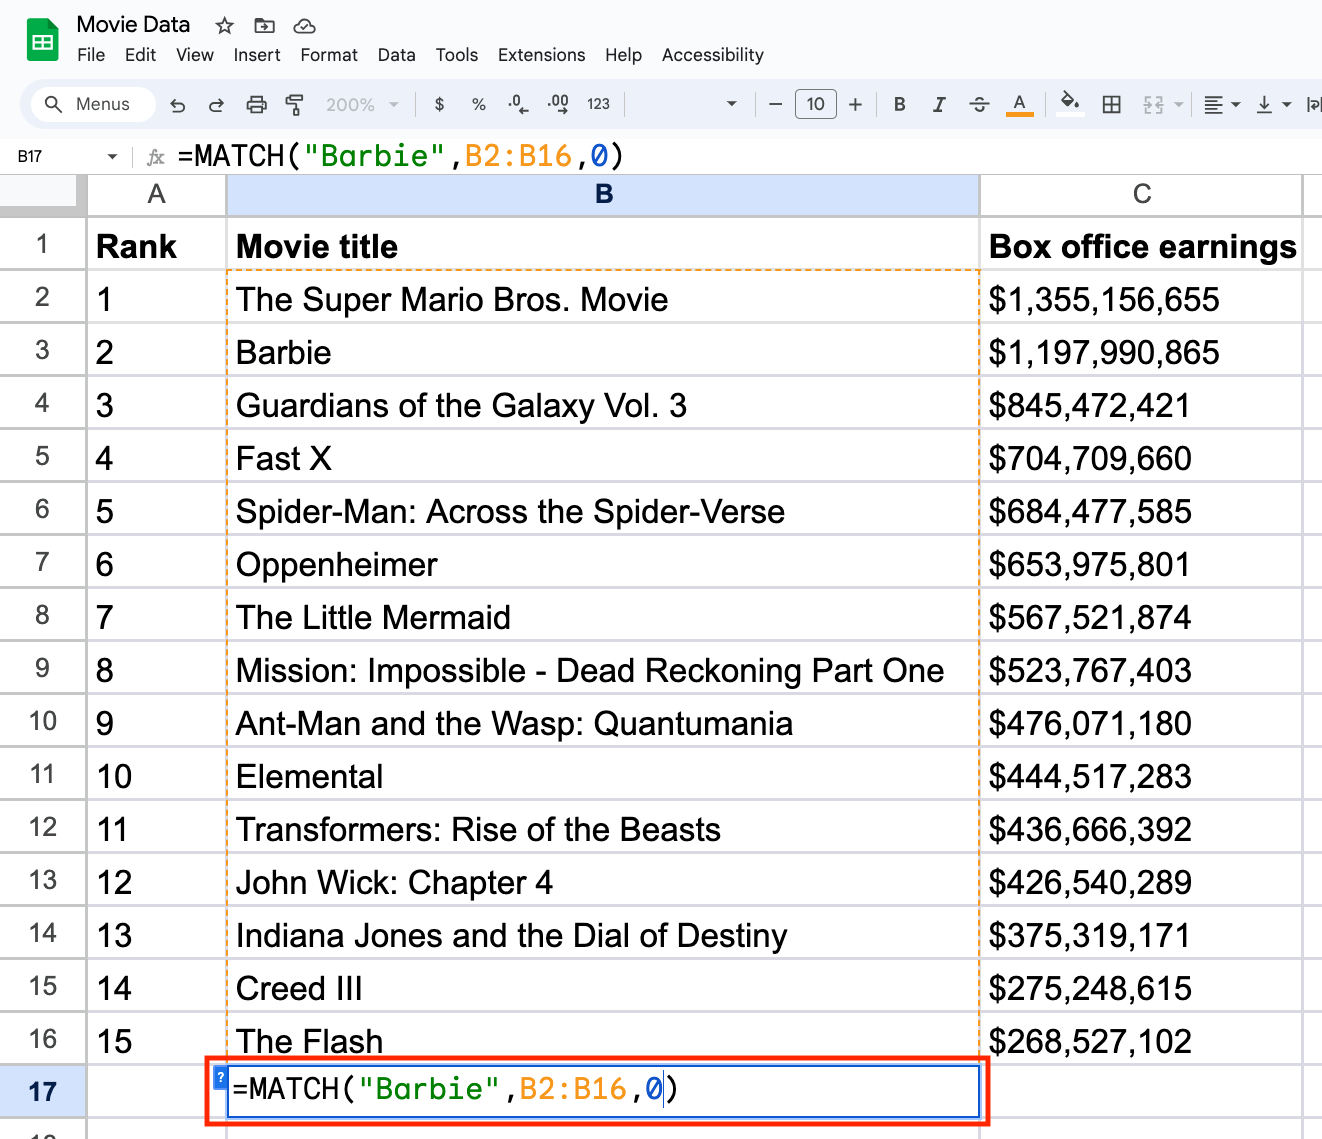The image size is (1322, 1139).
Task: Select column A header
Action: [156, 194]
